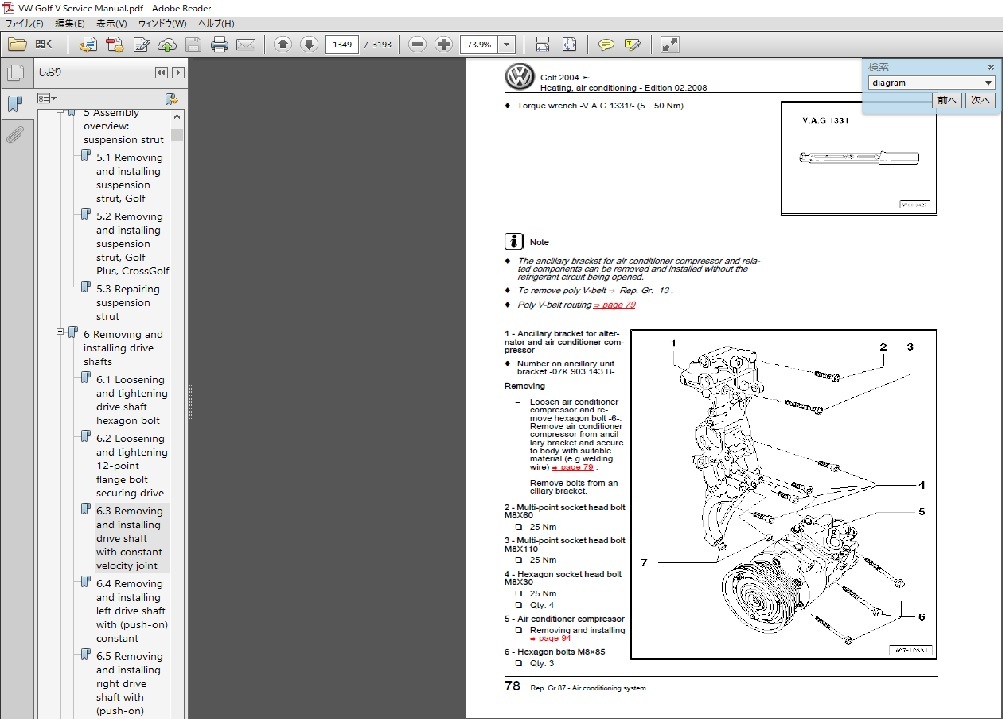Select bookmark 6.1 Loosening drive shaft hexagon bolt

click(131, 400)
